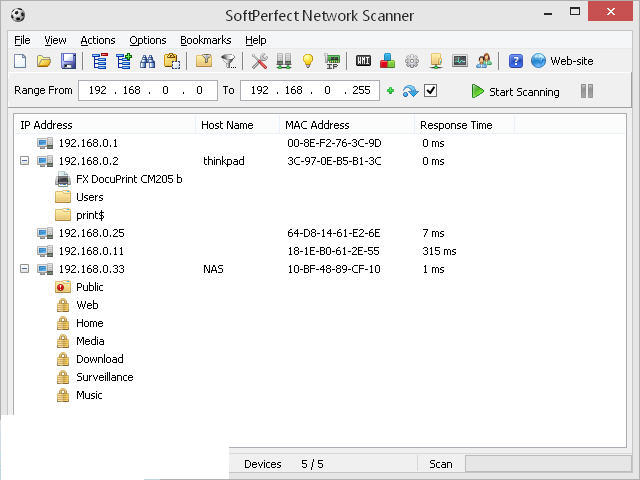Image resolution: width=640 pixels, height=480 pixels.
Task: Collapse the 192.168.0.33 NAS node
Action: [25, 269]
